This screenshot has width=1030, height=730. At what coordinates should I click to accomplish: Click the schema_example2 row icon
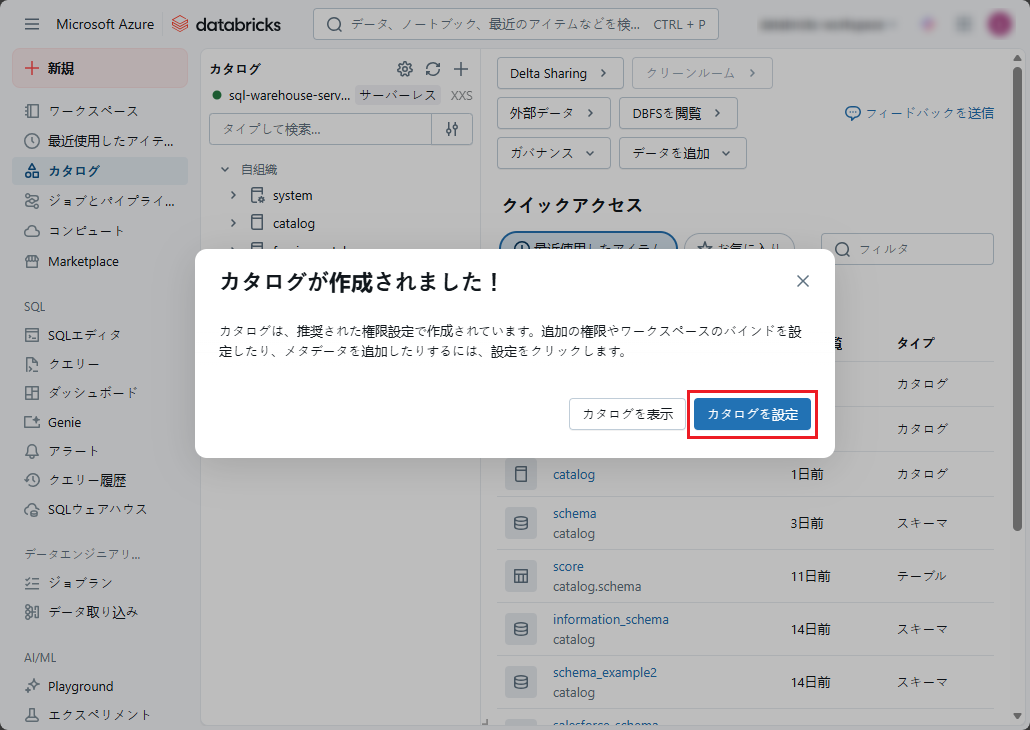[x=521, y=682]
